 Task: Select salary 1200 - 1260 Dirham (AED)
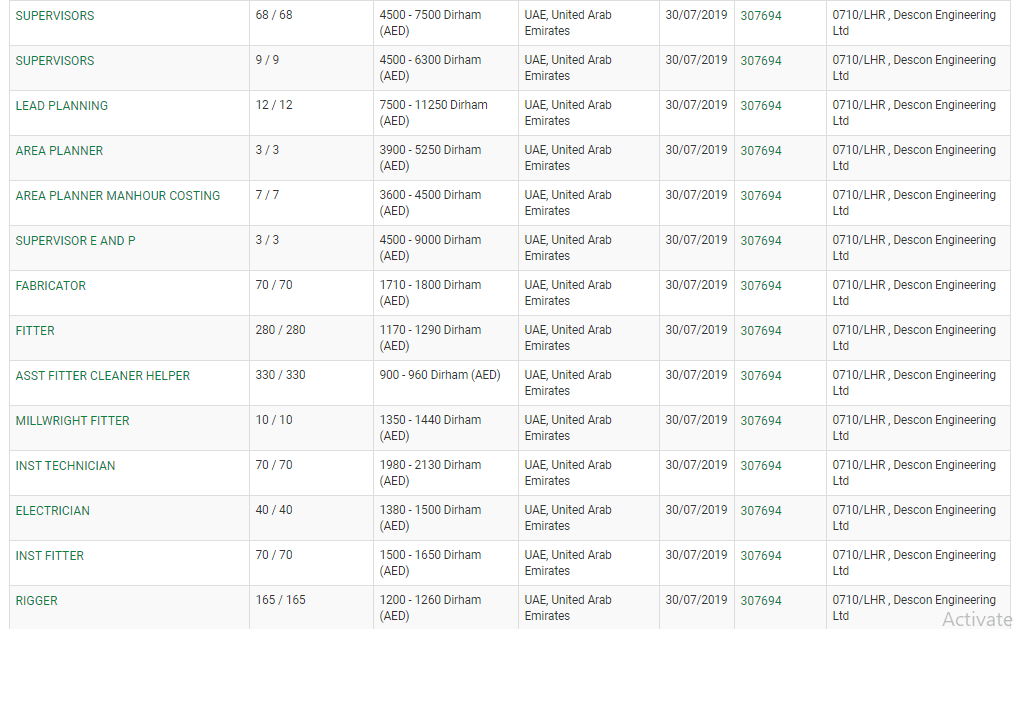pos(430,608)
